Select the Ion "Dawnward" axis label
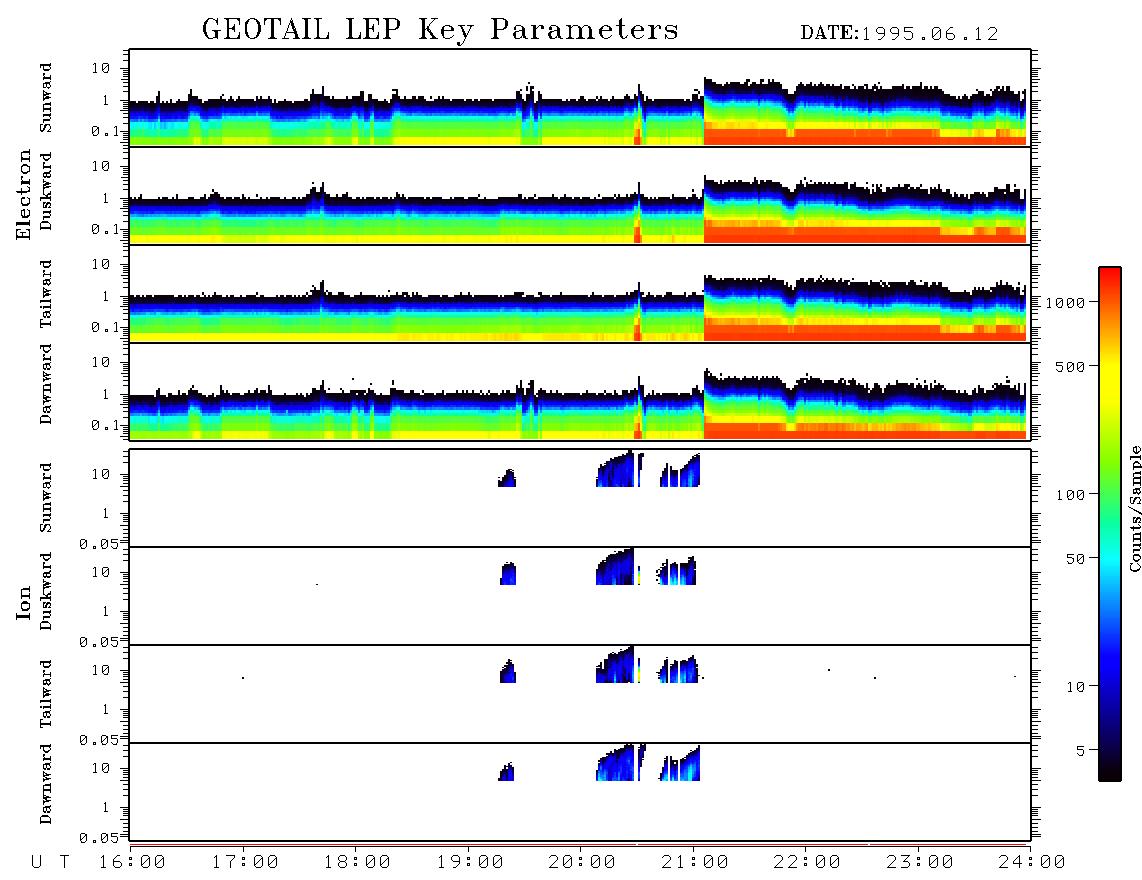Viewport: 1142px width, 880px height. (x=46, y=784)
